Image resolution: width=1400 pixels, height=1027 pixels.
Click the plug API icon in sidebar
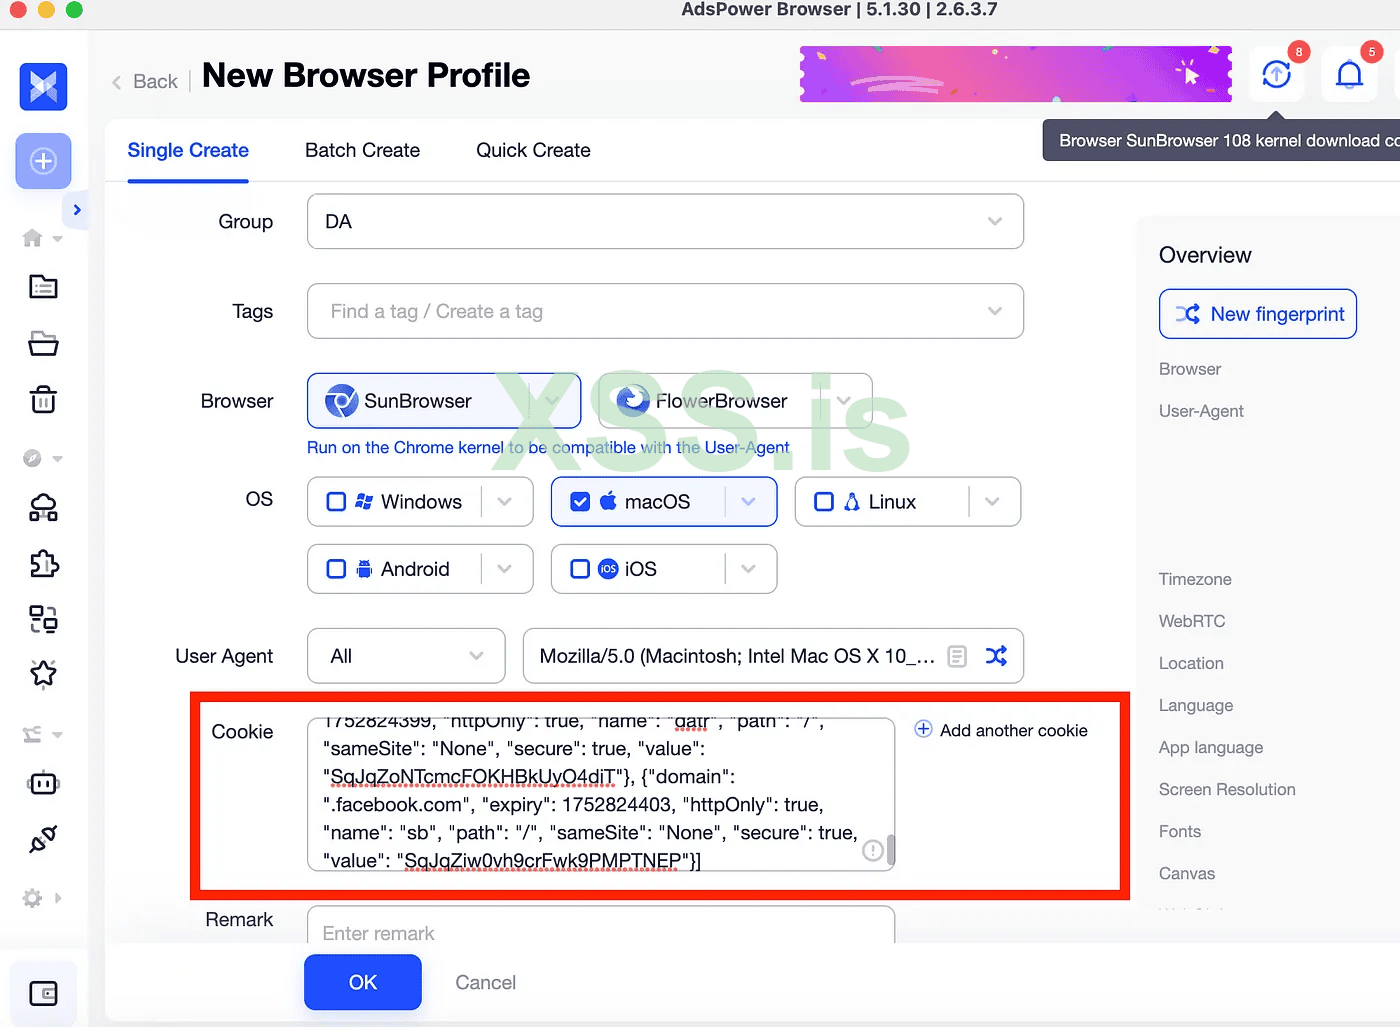[43, 839]
